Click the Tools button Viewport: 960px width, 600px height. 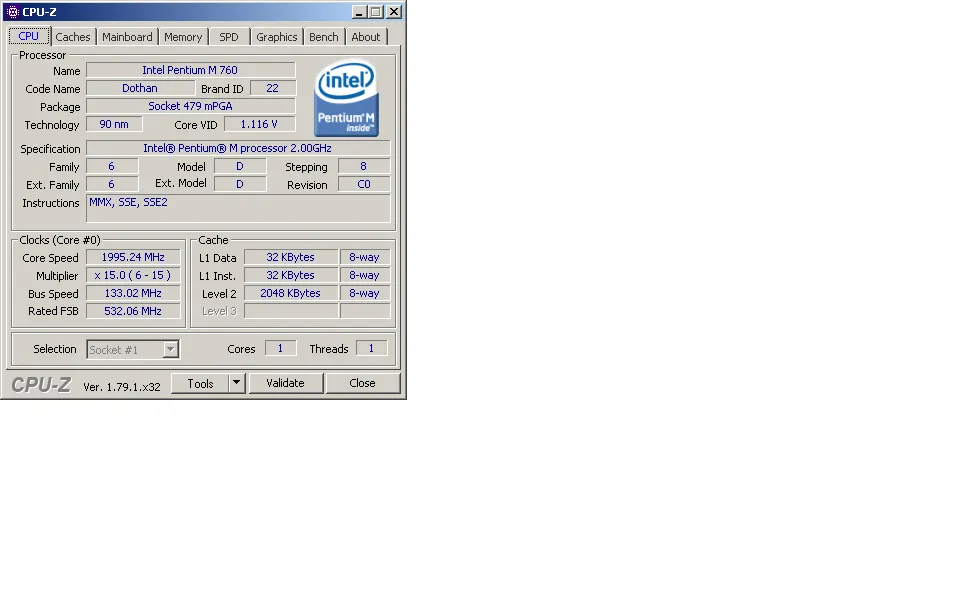coord(200,383)
